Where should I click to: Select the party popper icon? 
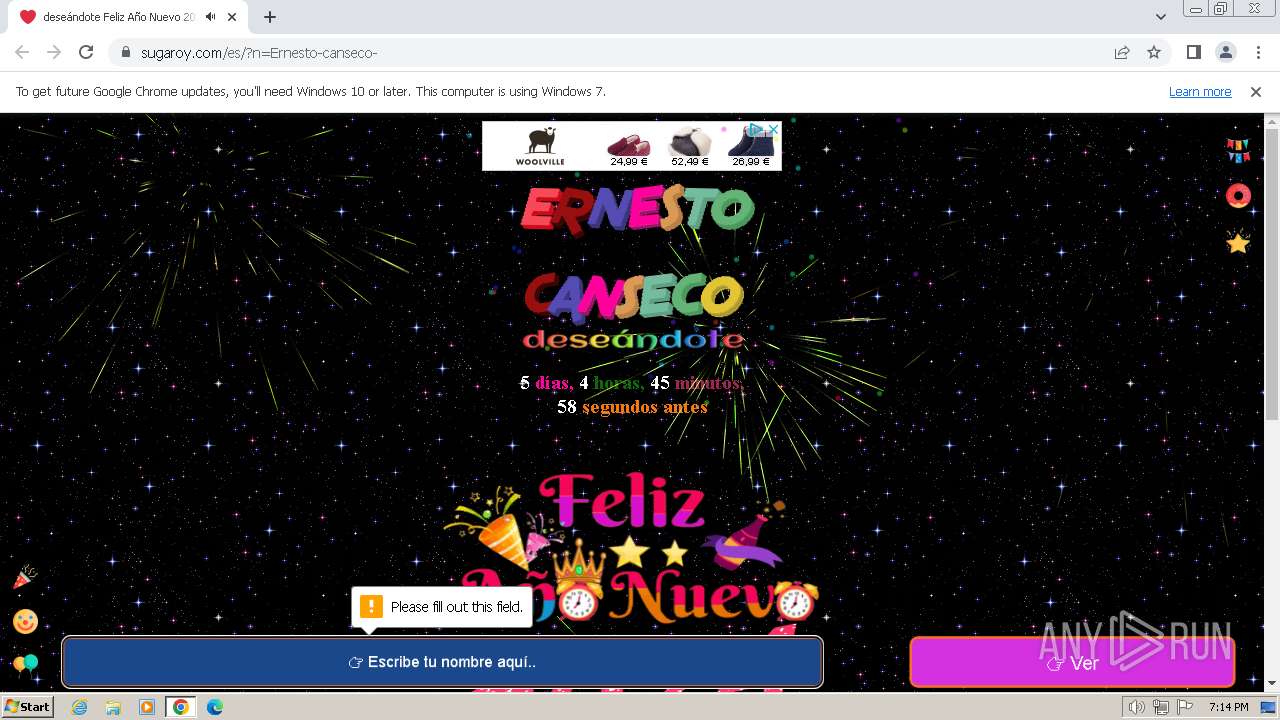coord(25,577)
